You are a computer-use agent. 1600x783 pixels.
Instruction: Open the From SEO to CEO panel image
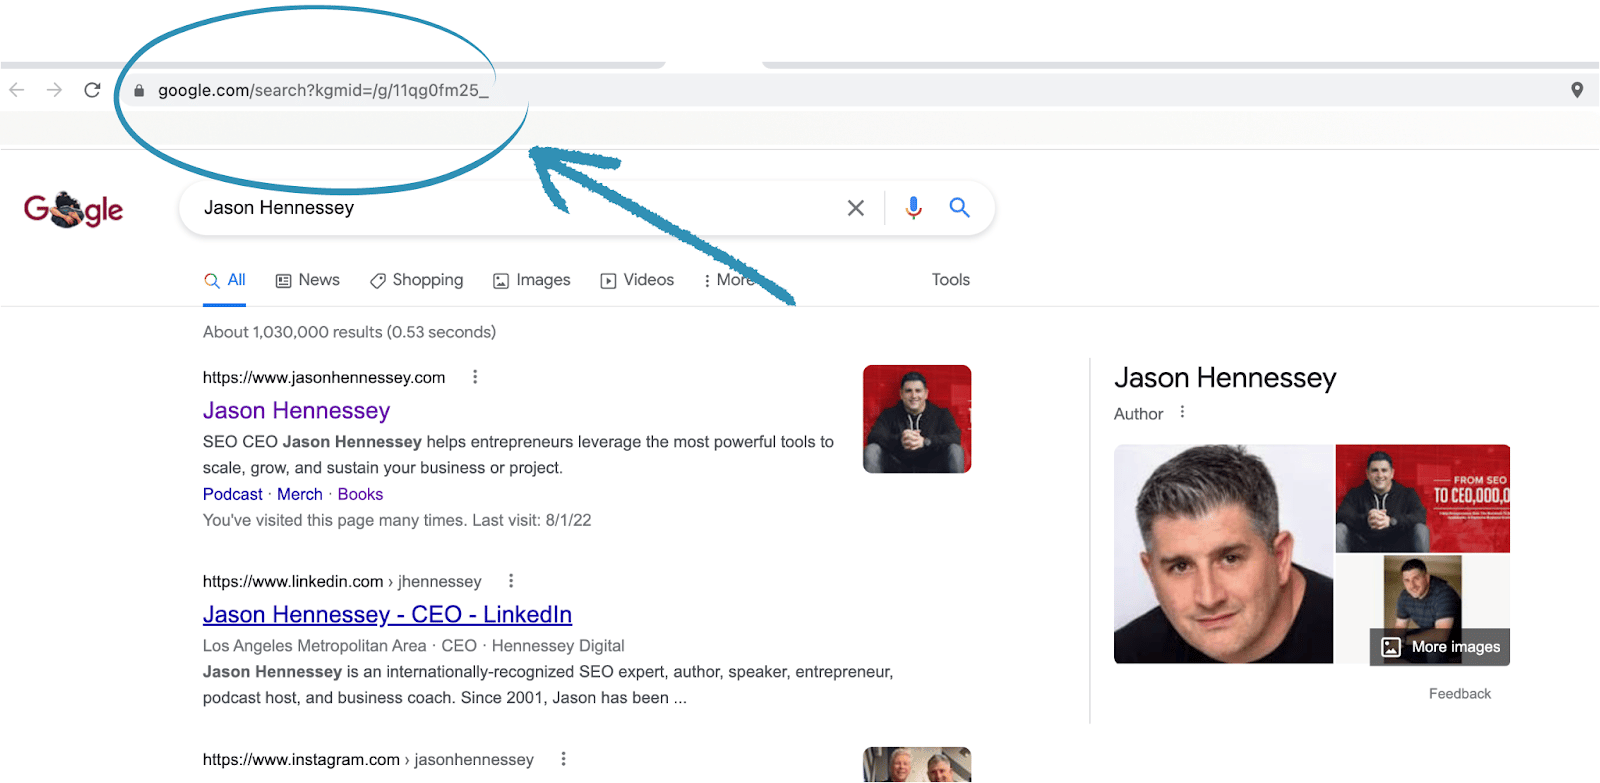1423,498
